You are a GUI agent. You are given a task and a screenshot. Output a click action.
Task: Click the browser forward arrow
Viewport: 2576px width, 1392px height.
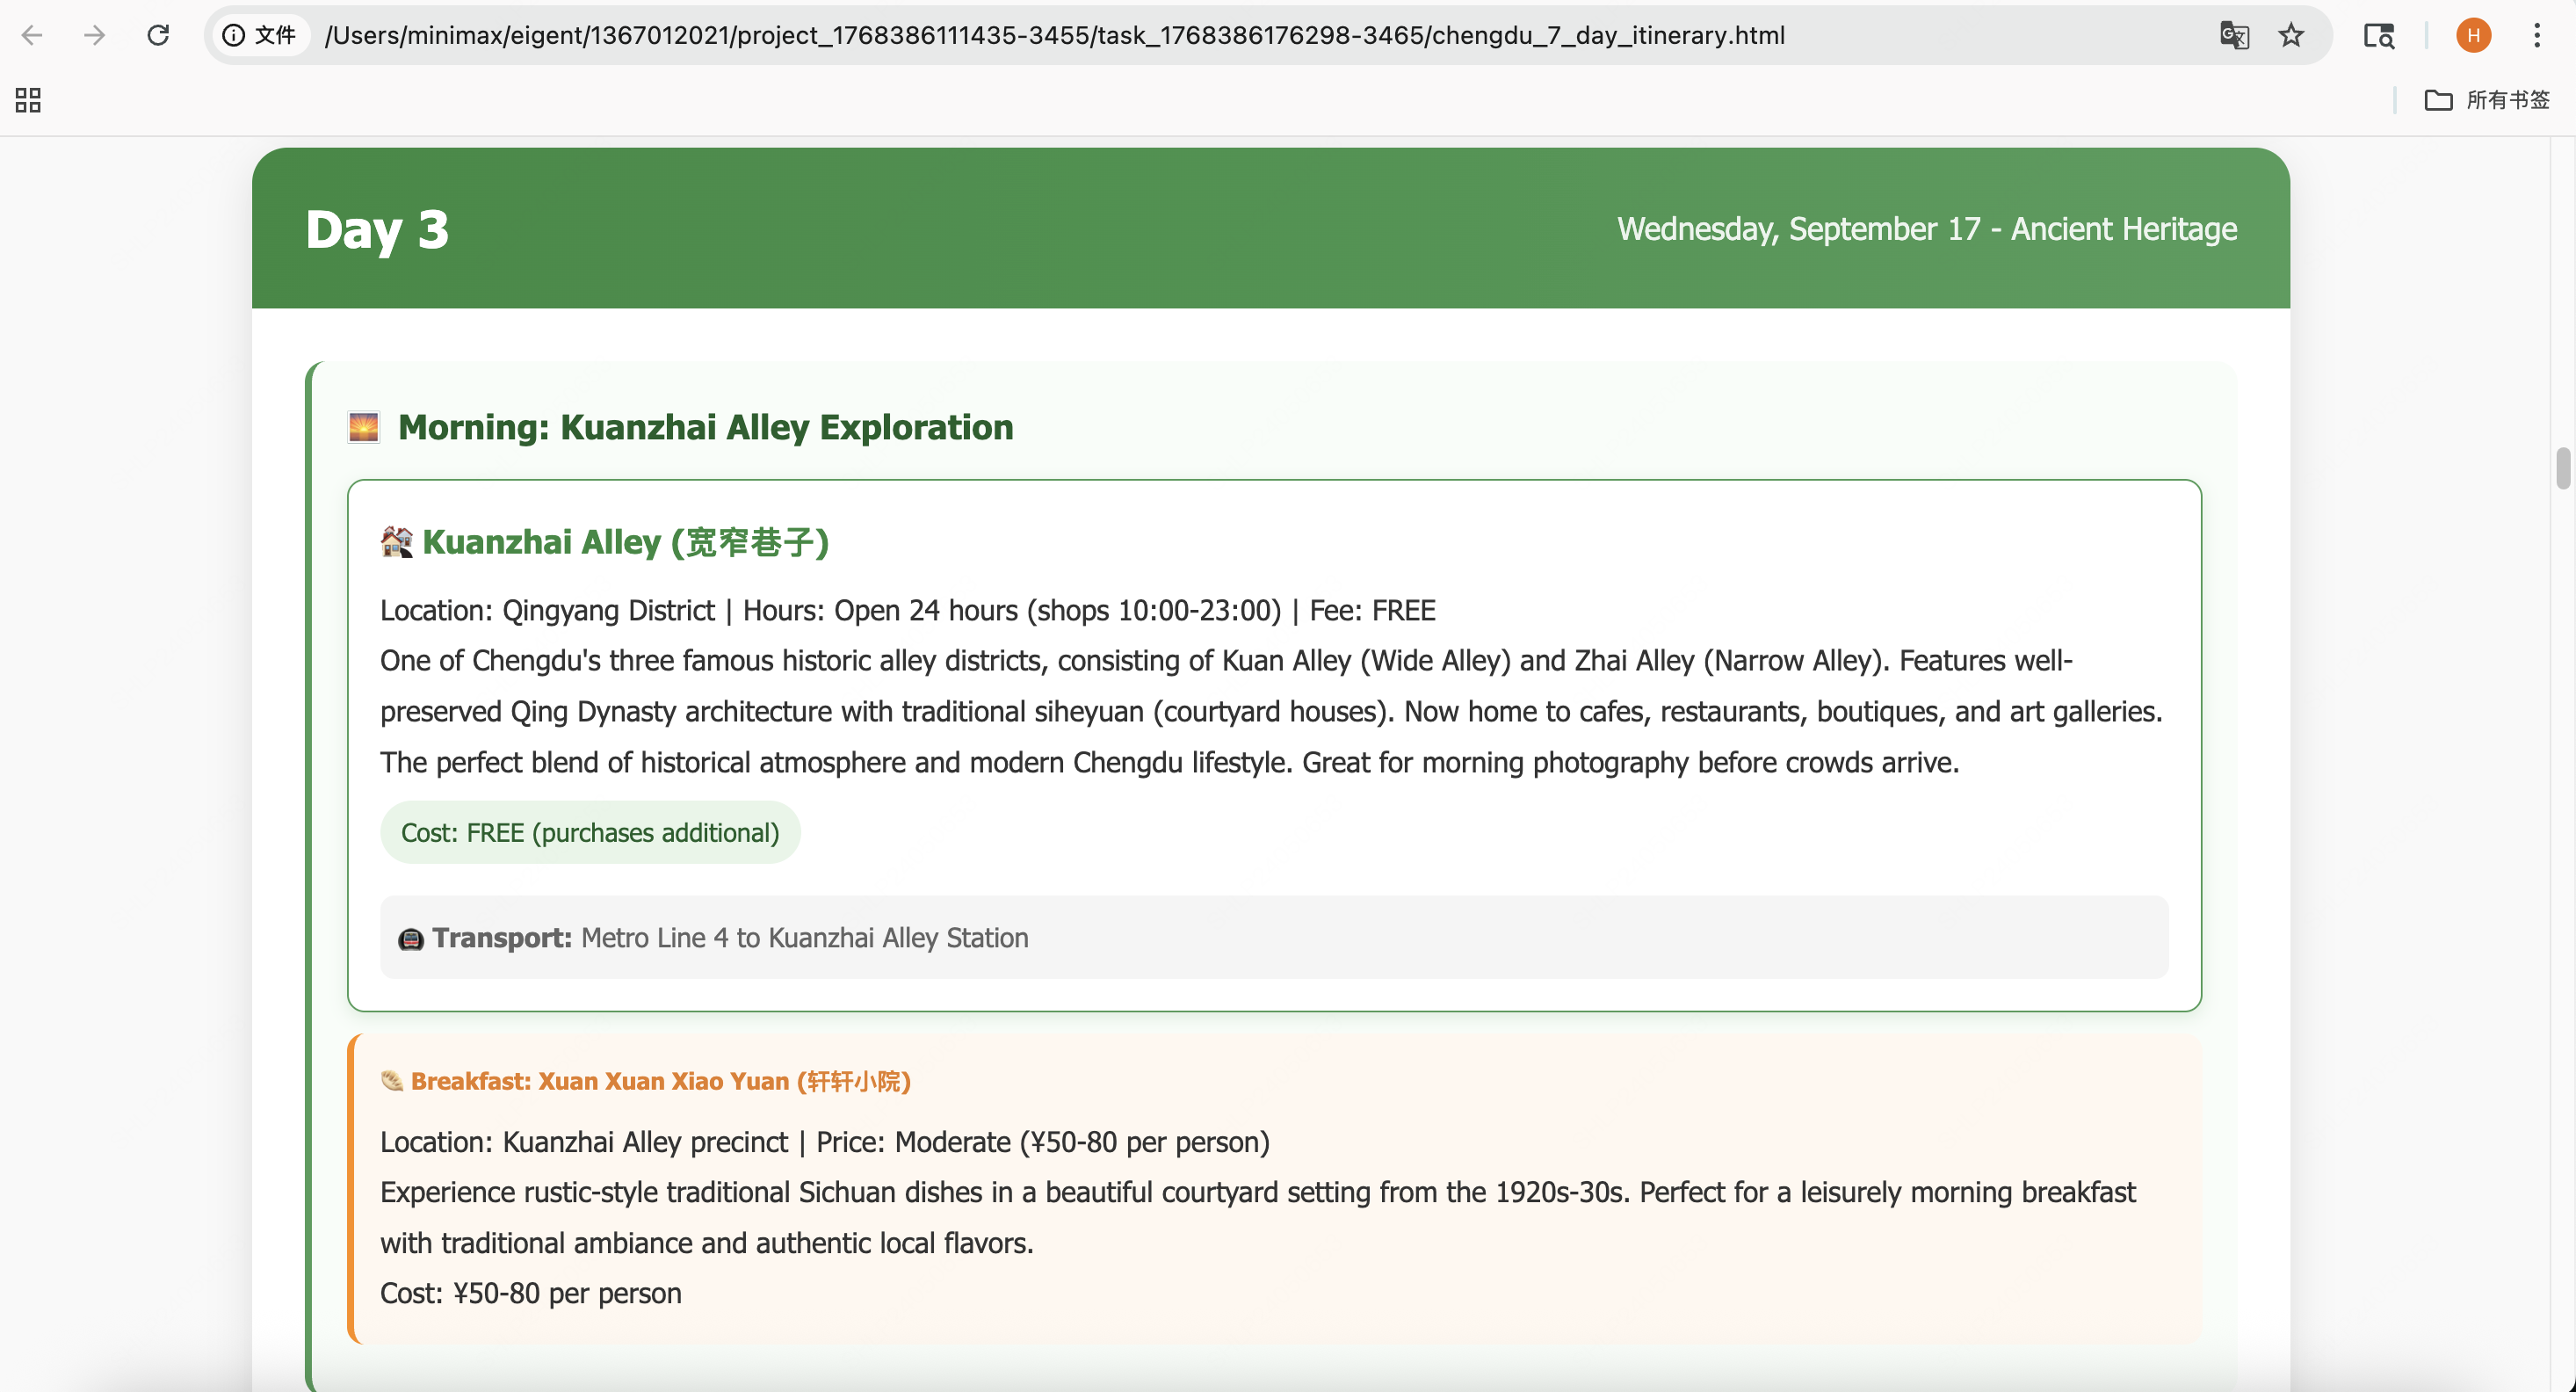pos(94,36)
